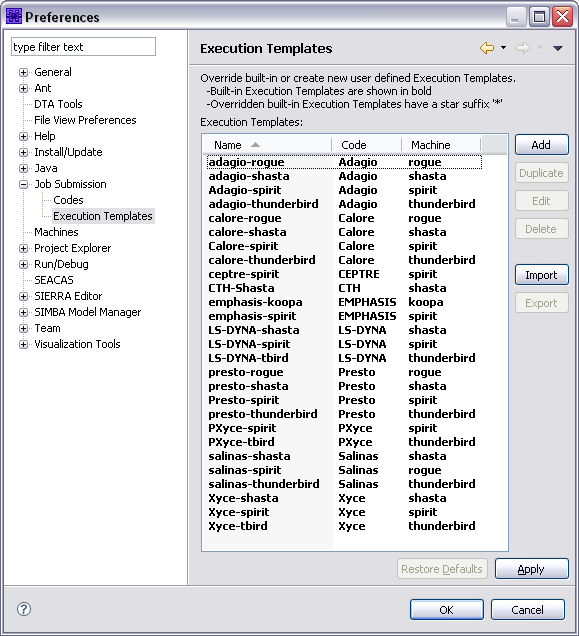This screenshot has height=636, width=579.
Task: Click the Apply button
Action: click(532, 569)
